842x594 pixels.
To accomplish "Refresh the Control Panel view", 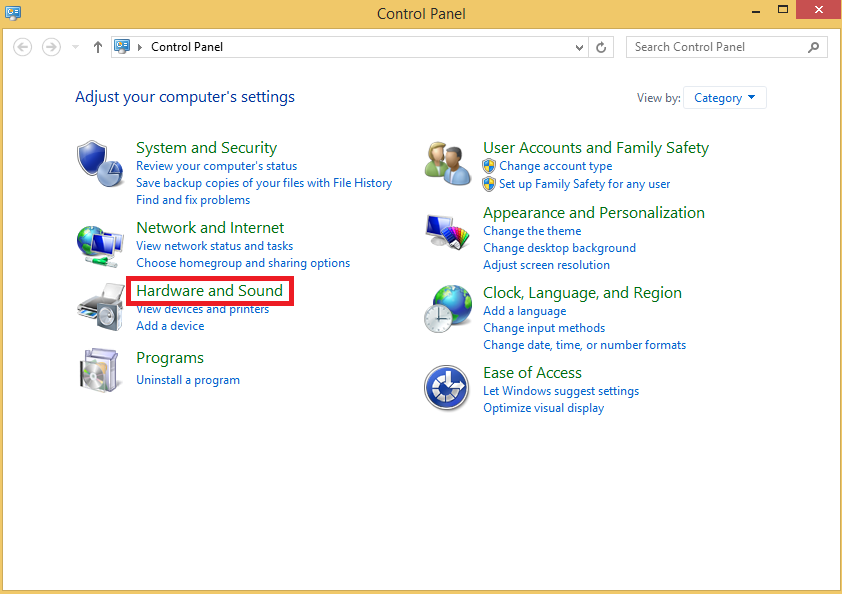I will coord(601,47).
